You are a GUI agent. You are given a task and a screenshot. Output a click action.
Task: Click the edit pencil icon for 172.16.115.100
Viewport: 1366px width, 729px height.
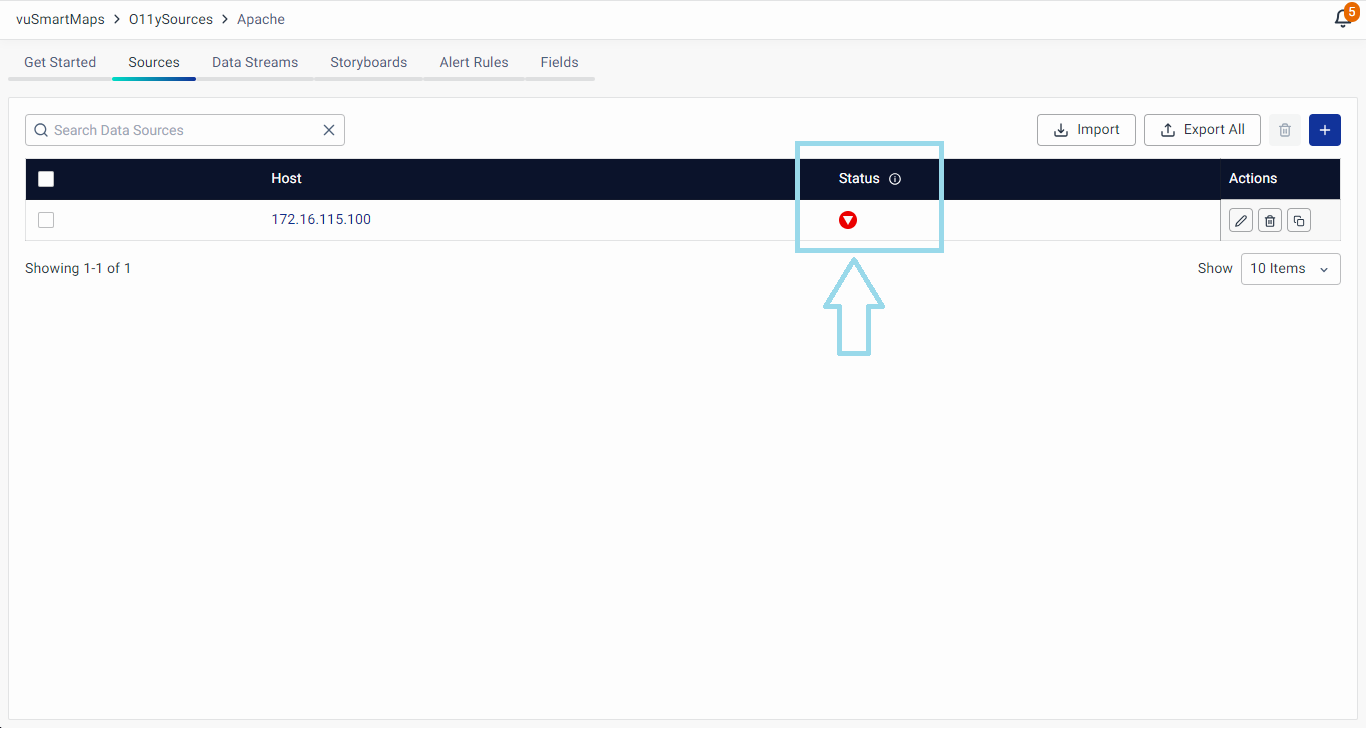[x=1241, y=221]
